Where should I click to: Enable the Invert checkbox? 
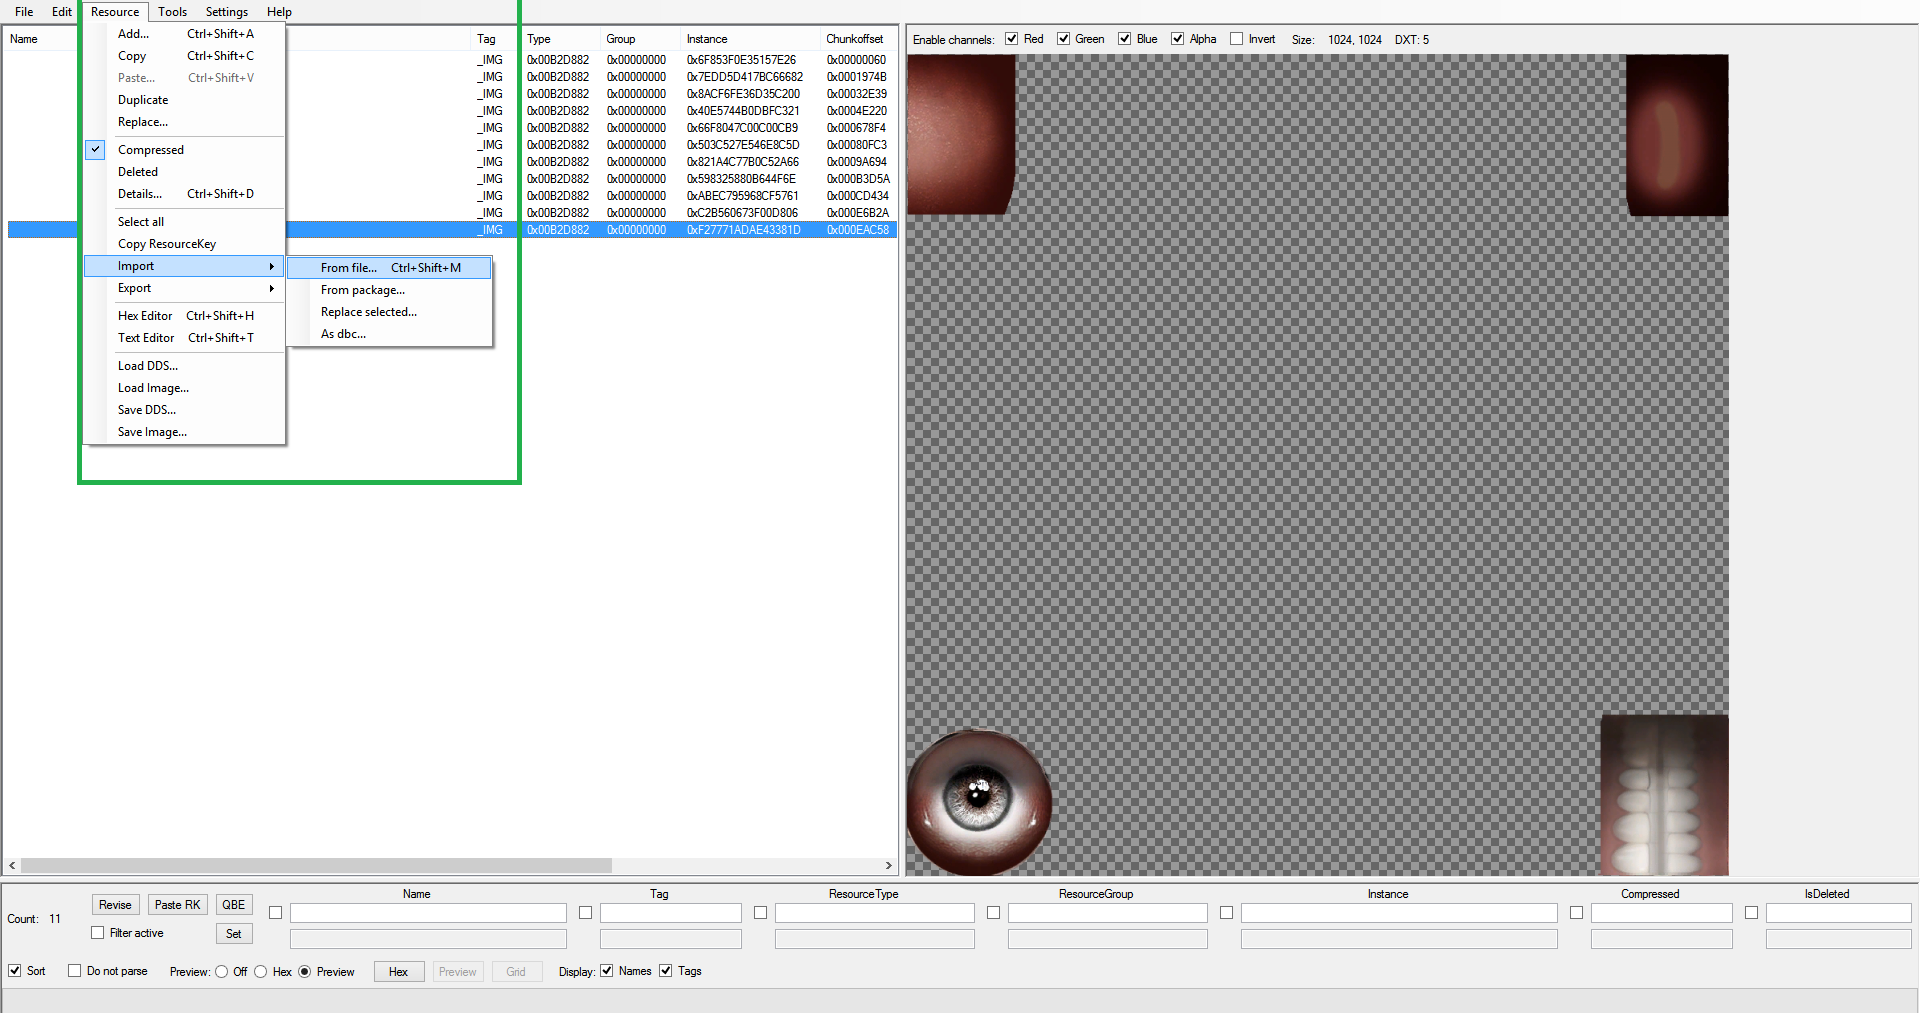click(x=1237, y=39)
